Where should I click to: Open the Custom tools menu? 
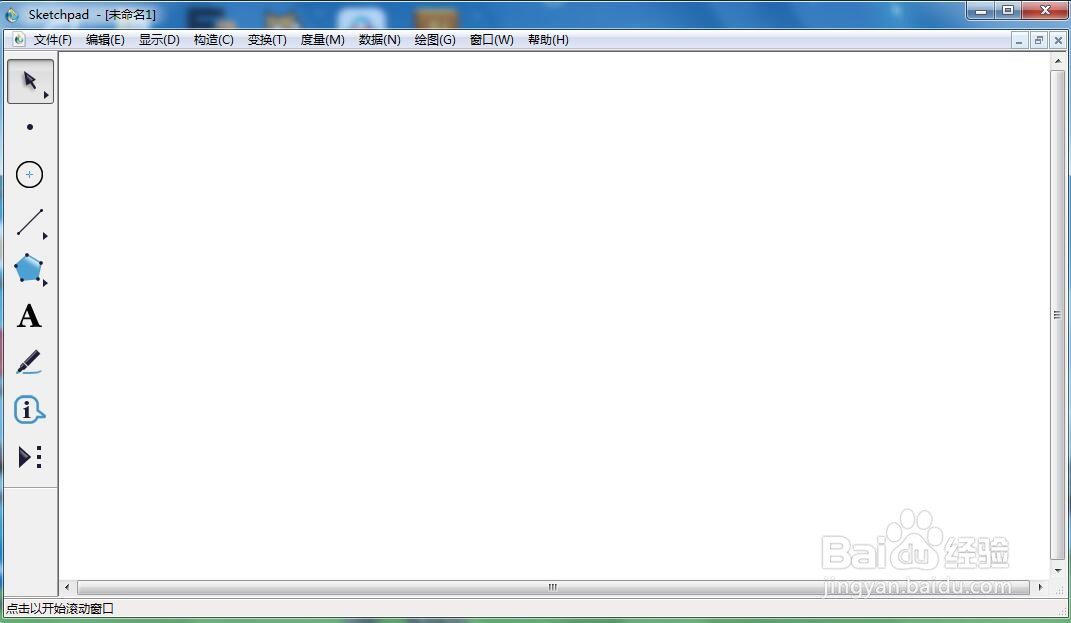(30, 457)
